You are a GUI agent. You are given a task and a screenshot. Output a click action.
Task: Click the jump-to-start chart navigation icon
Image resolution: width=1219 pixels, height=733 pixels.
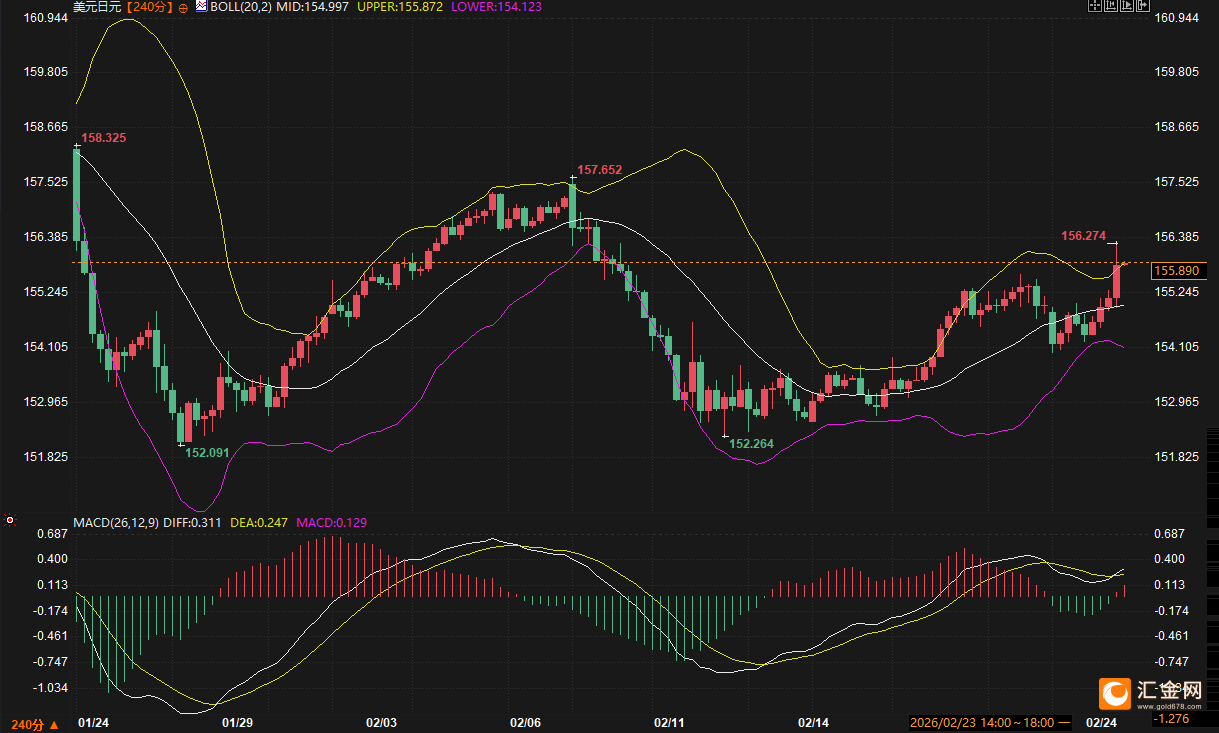point(1111,5)
